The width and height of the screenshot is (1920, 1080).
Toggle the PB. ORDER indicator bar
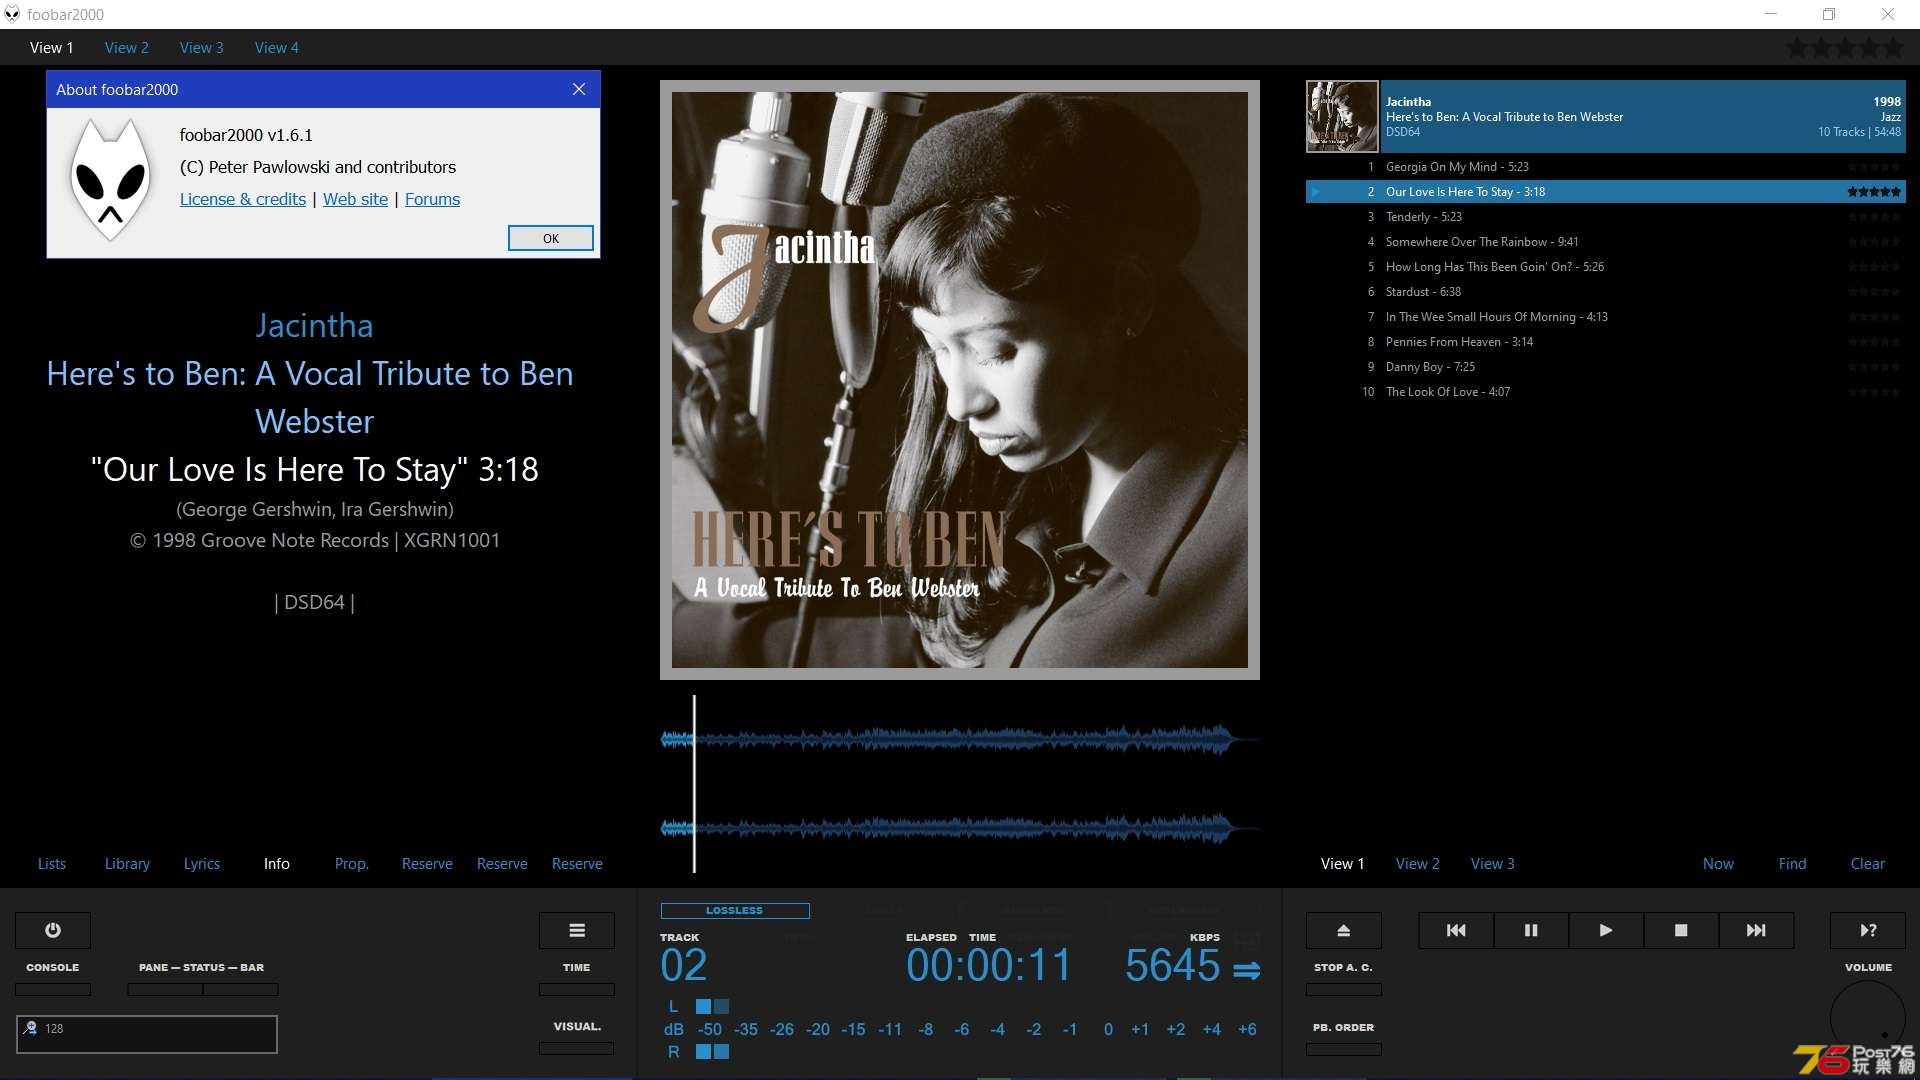pyautogui.click(x=1344, y=1049)
